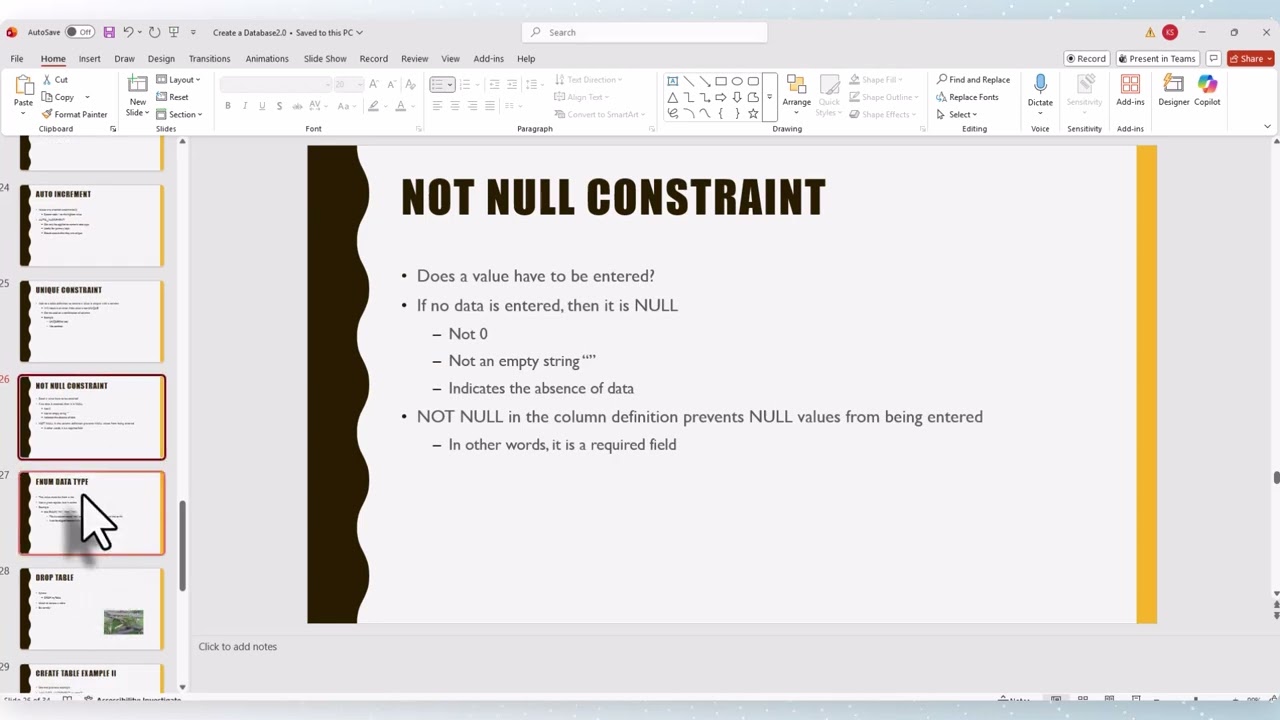Apply Bold formatting
Viewport: 1280px width, 720px height.
228,106
